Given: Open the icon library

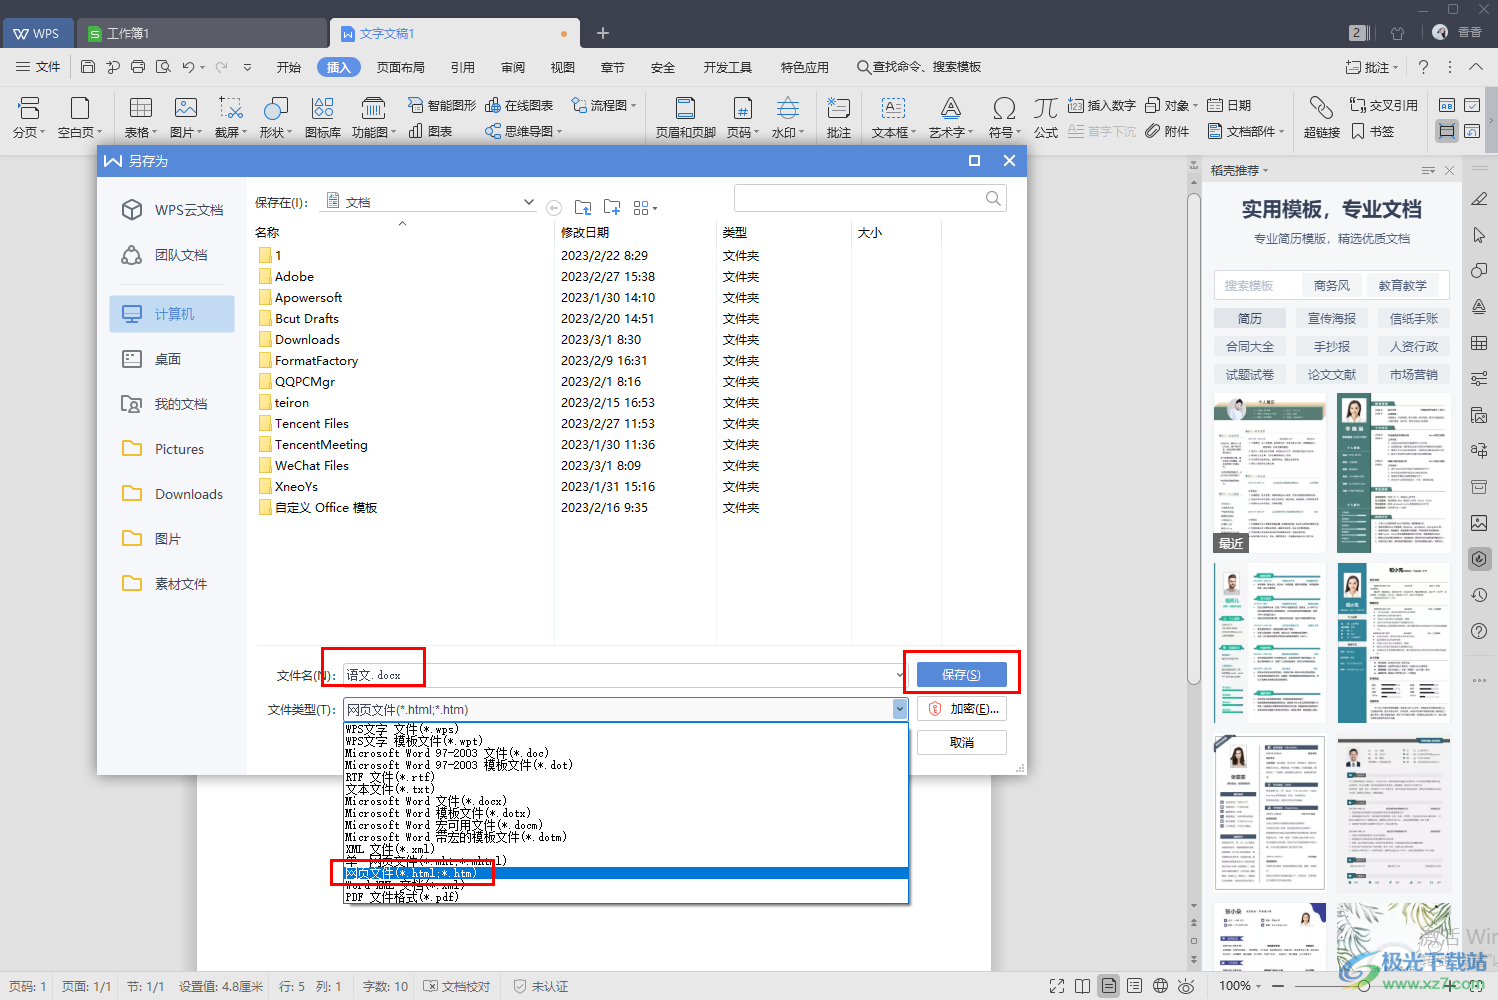Looking at the screenshot, I should click(322, 117).
